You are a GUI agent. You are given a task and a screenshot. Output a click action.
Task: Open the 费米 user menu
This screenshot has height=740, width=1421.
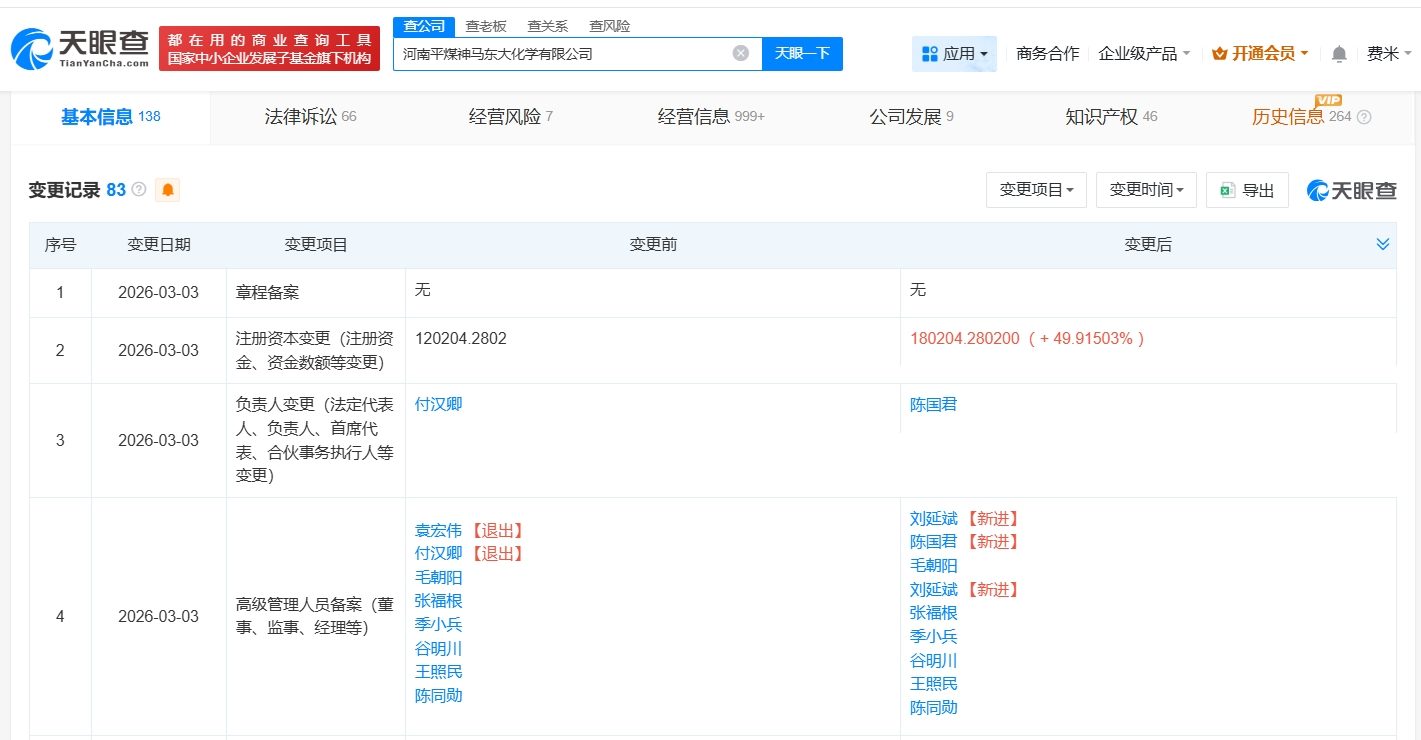coord(1388,54)
